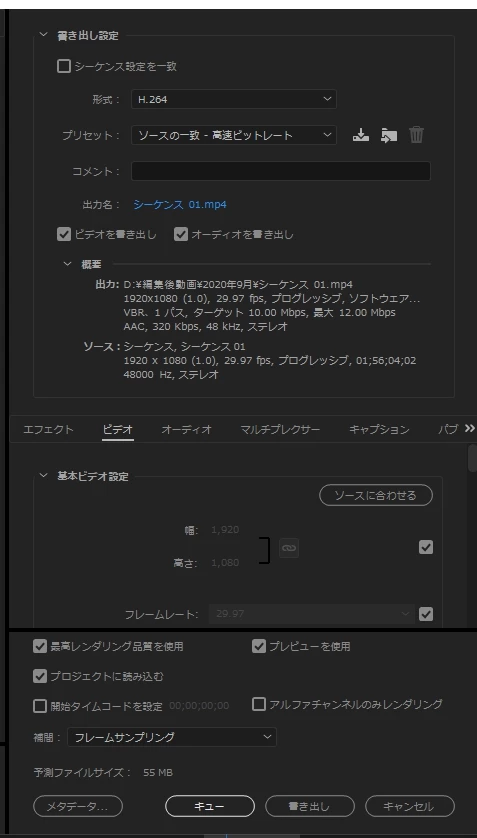Open output name link シーケンス 01.mp4

180,204
